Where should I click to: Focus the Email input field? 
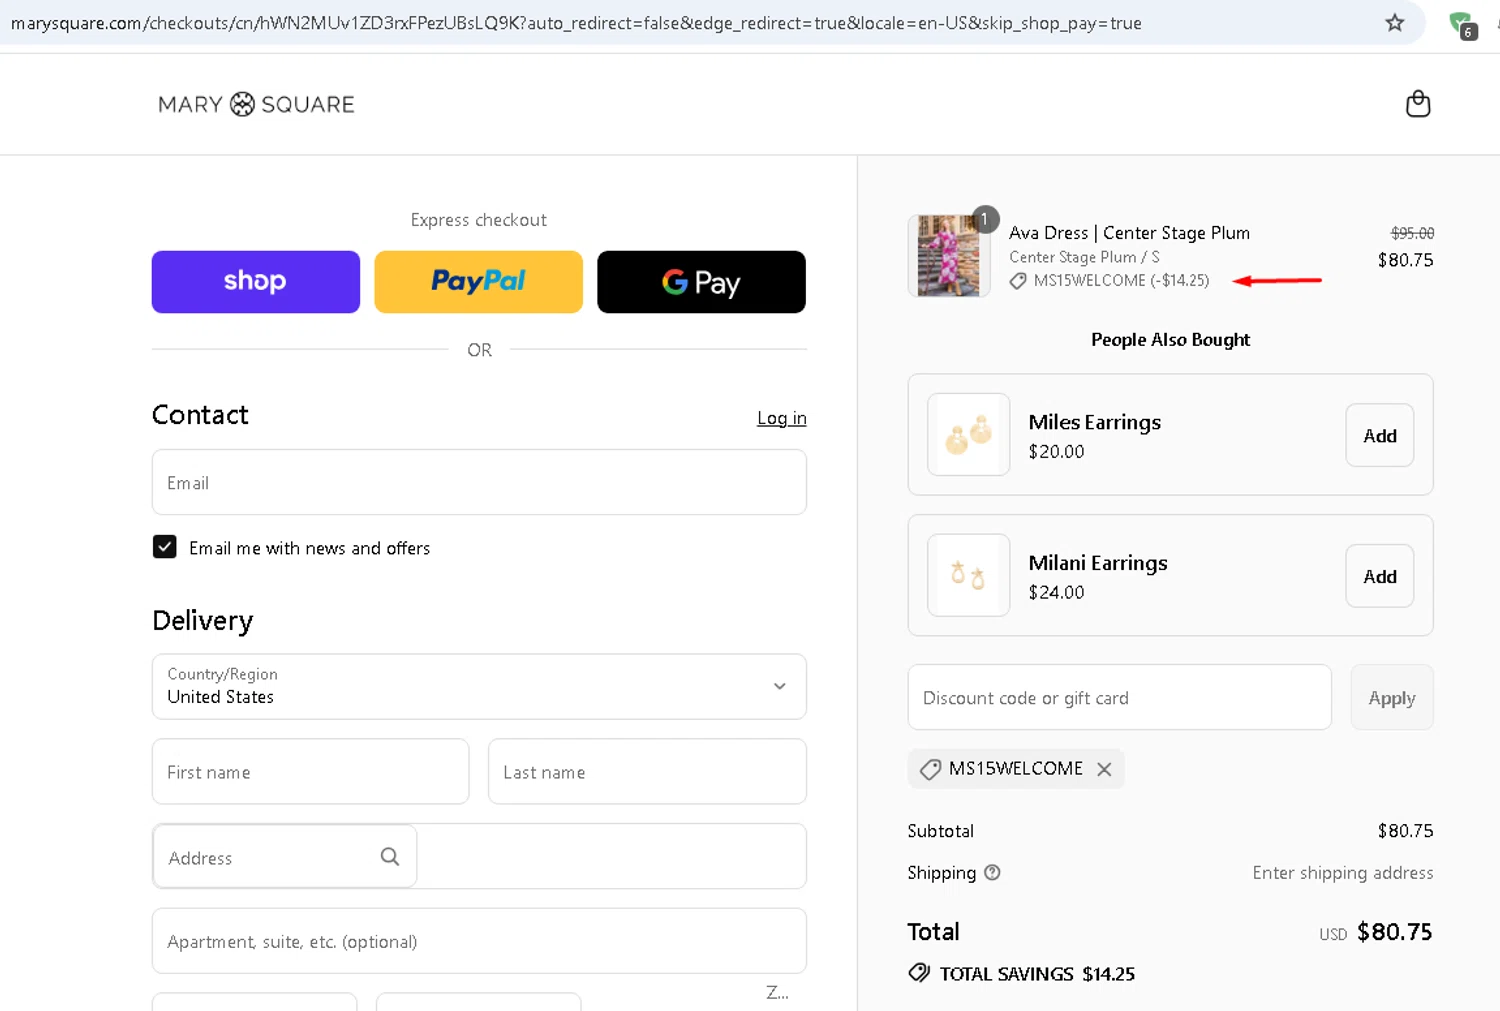coord(479,482)
